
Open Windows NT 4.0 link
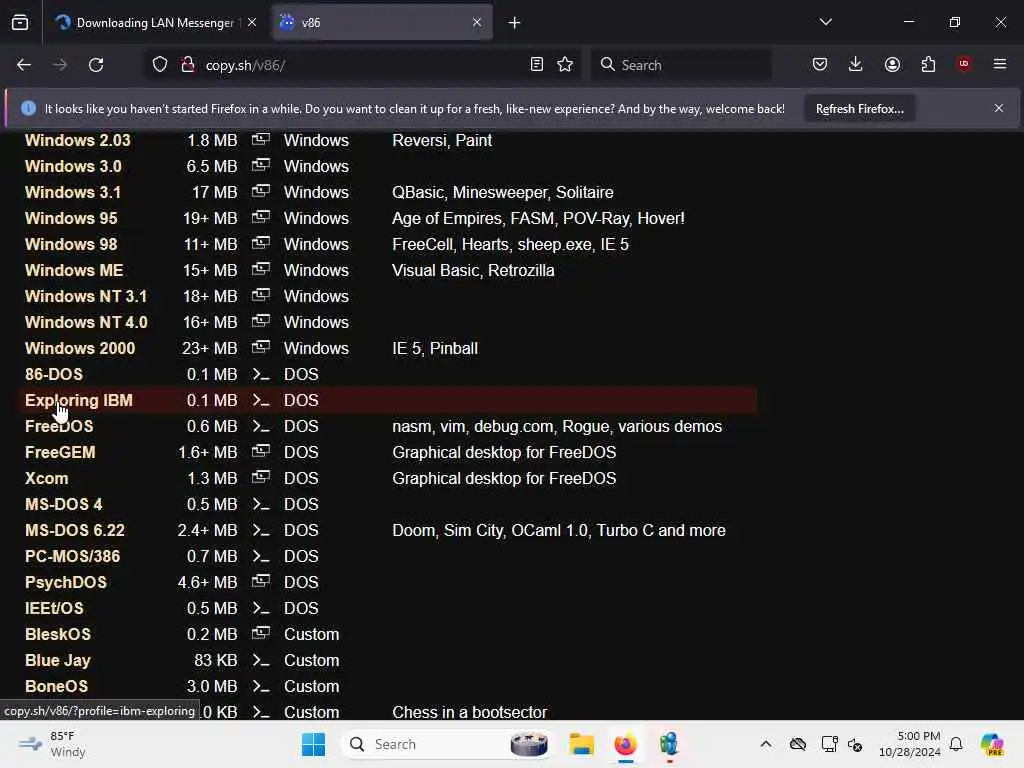(x=86, y=323)
